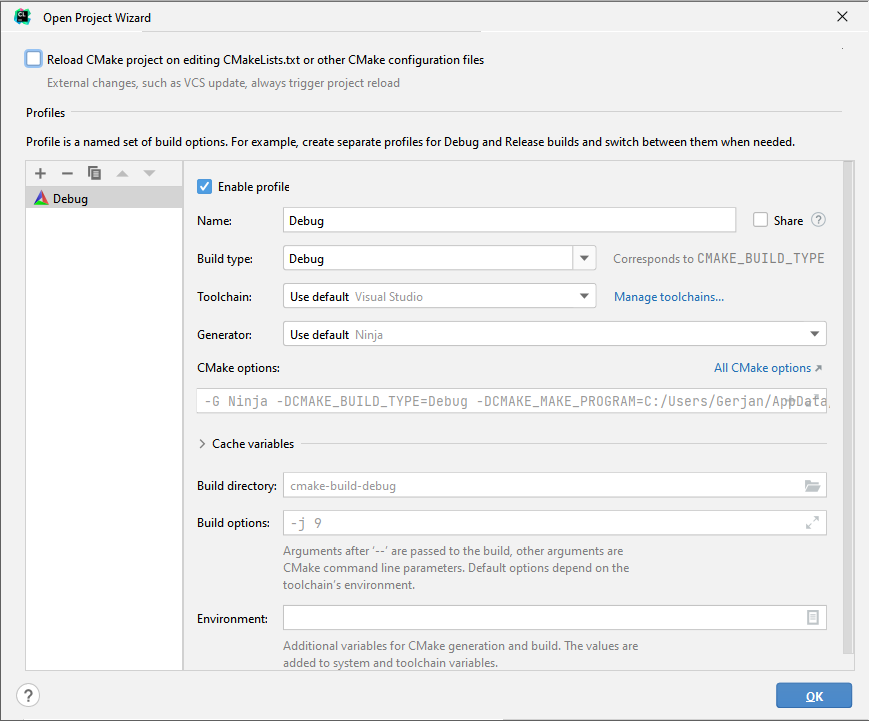Uncheck the Enable profile checkbox
Viewport: 869px width, 721px height.
[205, 187]
